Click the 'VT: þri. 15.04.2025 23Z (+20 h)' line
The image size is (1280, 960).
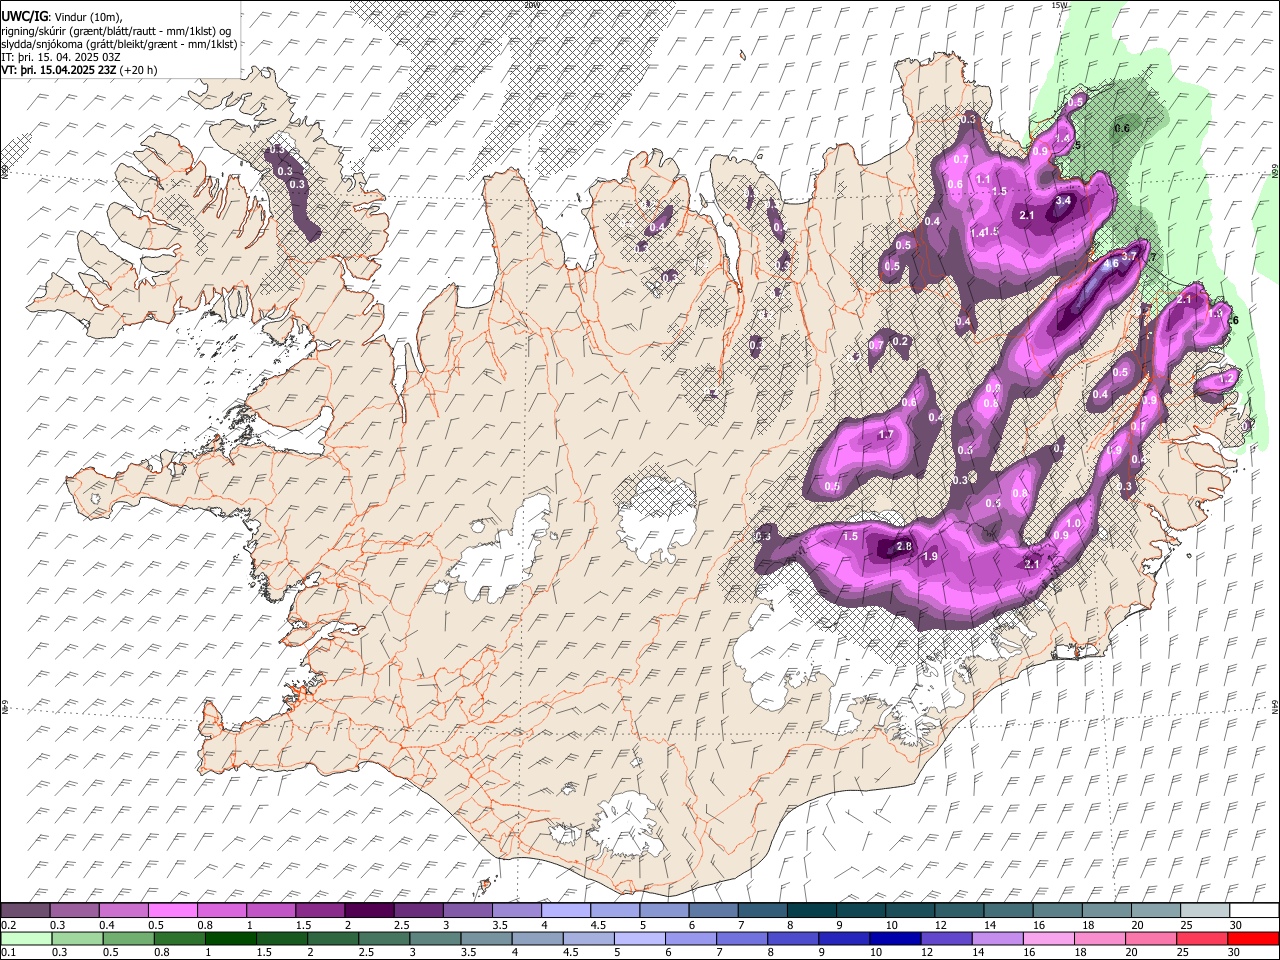click(79, 70)
